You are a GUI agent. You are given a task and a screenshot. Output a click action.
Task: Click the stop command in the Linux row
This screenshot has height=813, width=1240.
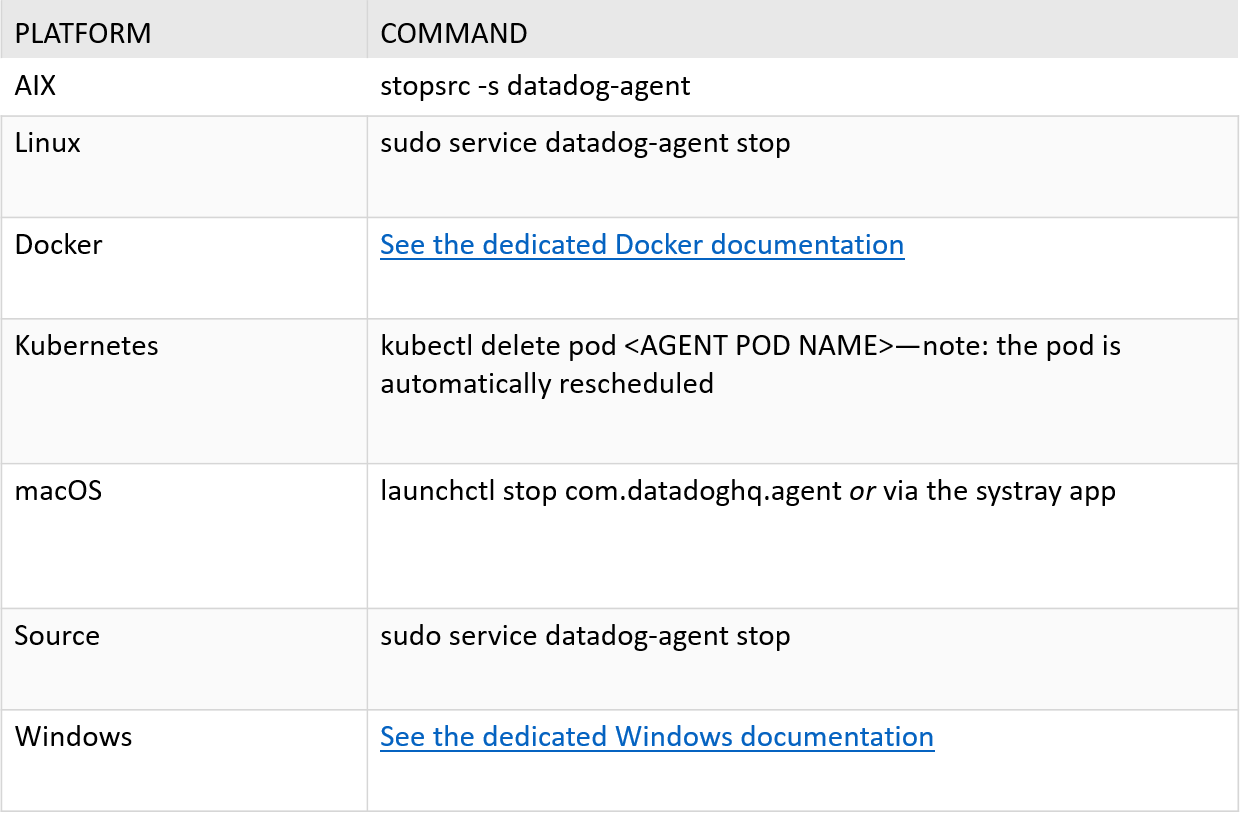click(x=585, y=143)
